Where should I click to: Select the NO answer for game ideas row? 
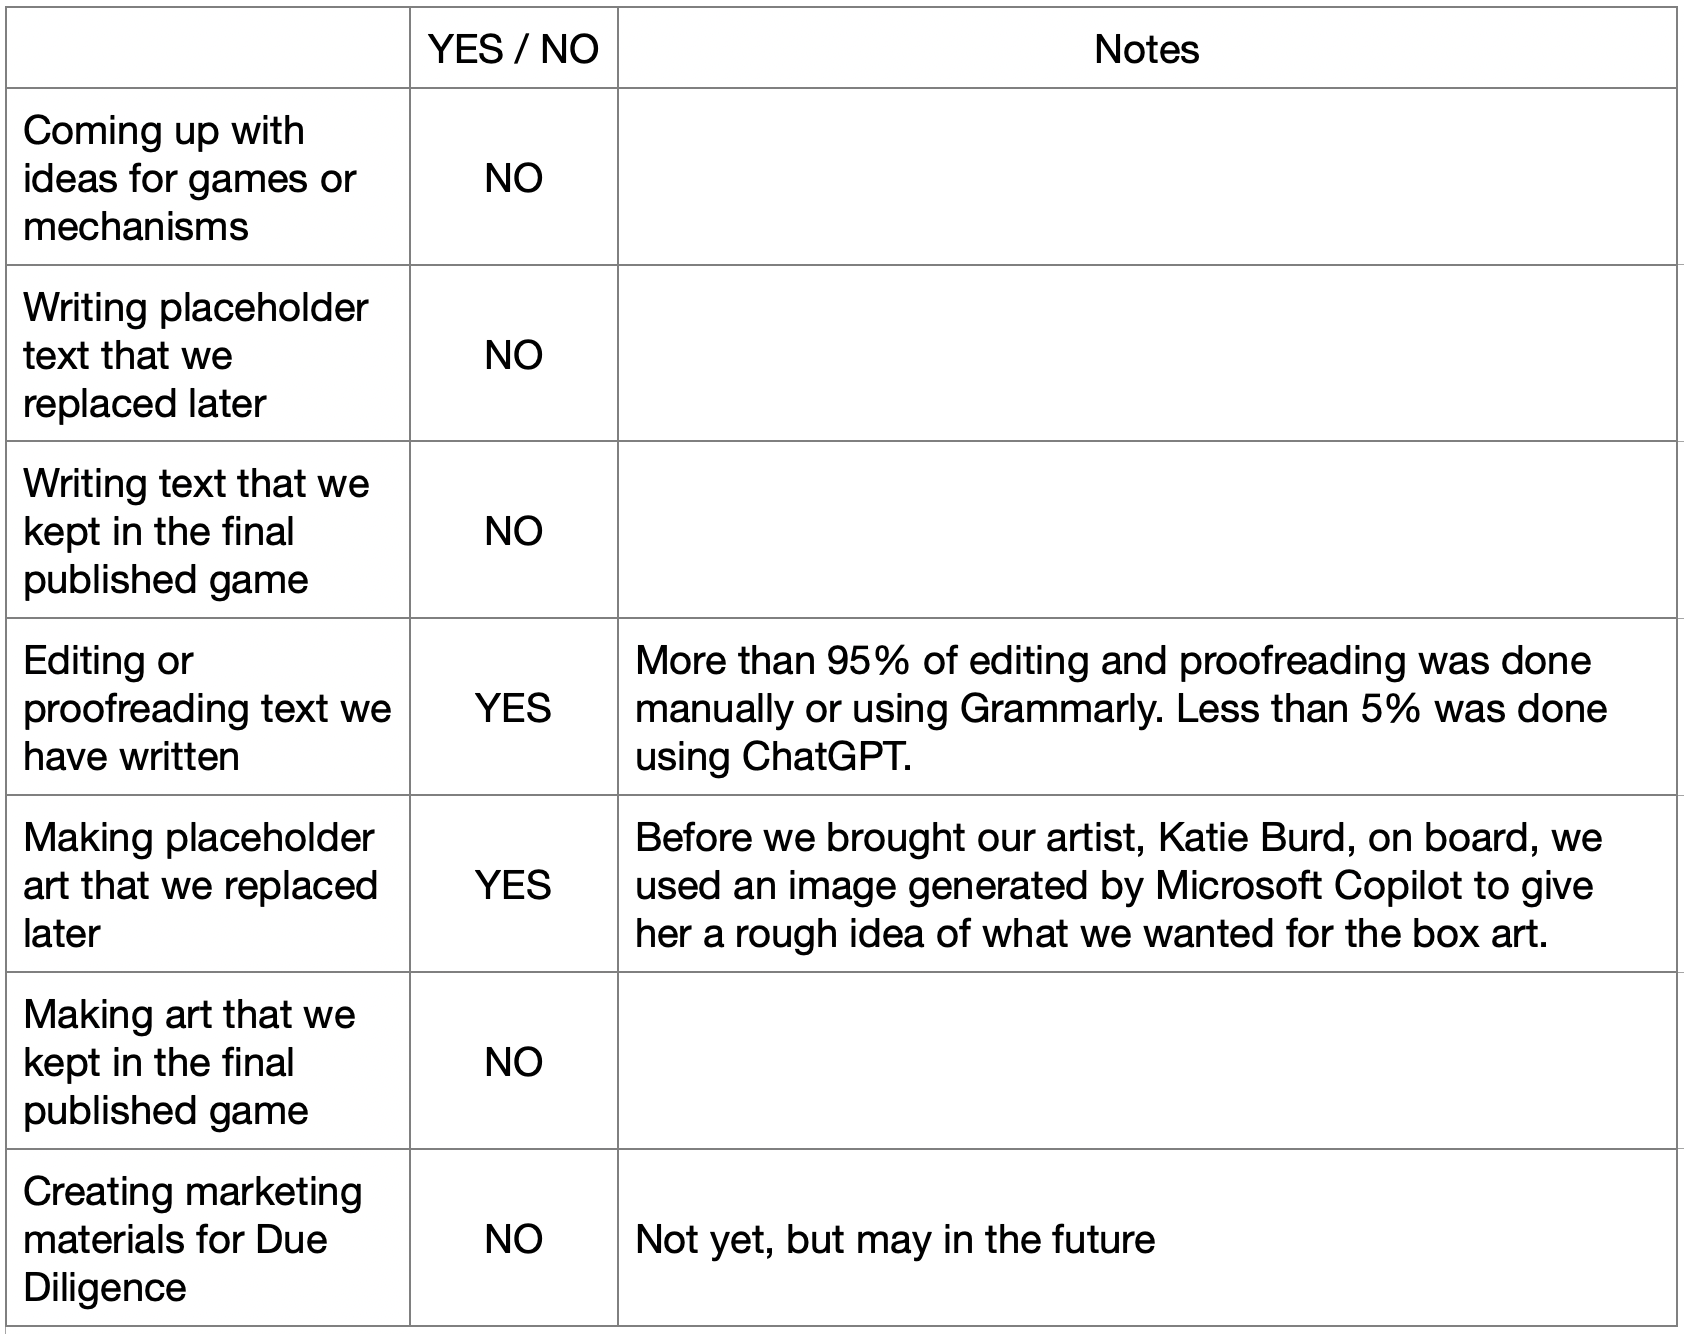[x=513, y=178]
